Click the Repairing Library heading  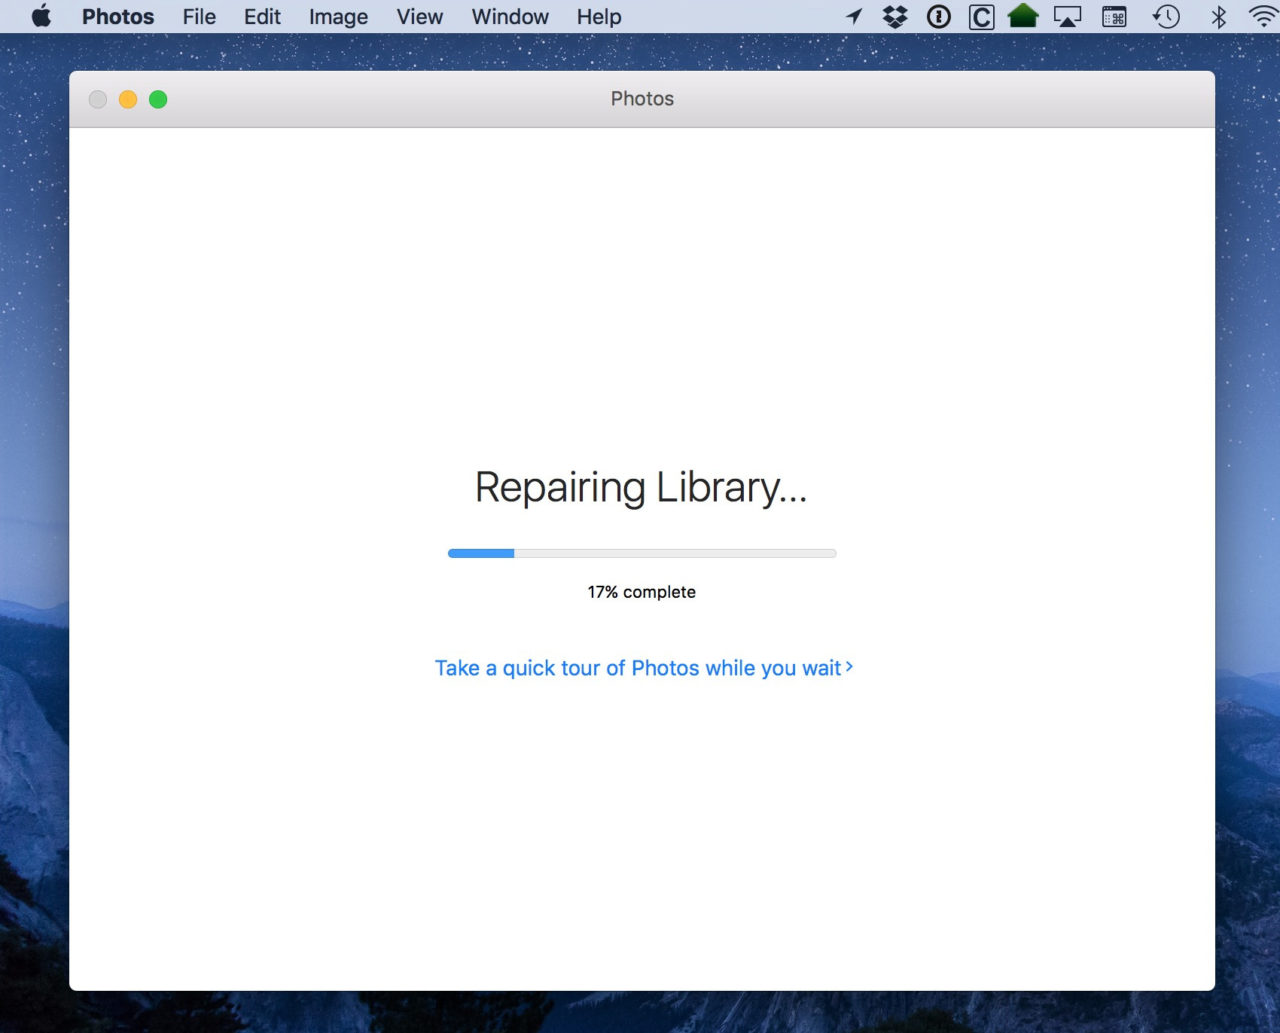[x=641, y=488]
